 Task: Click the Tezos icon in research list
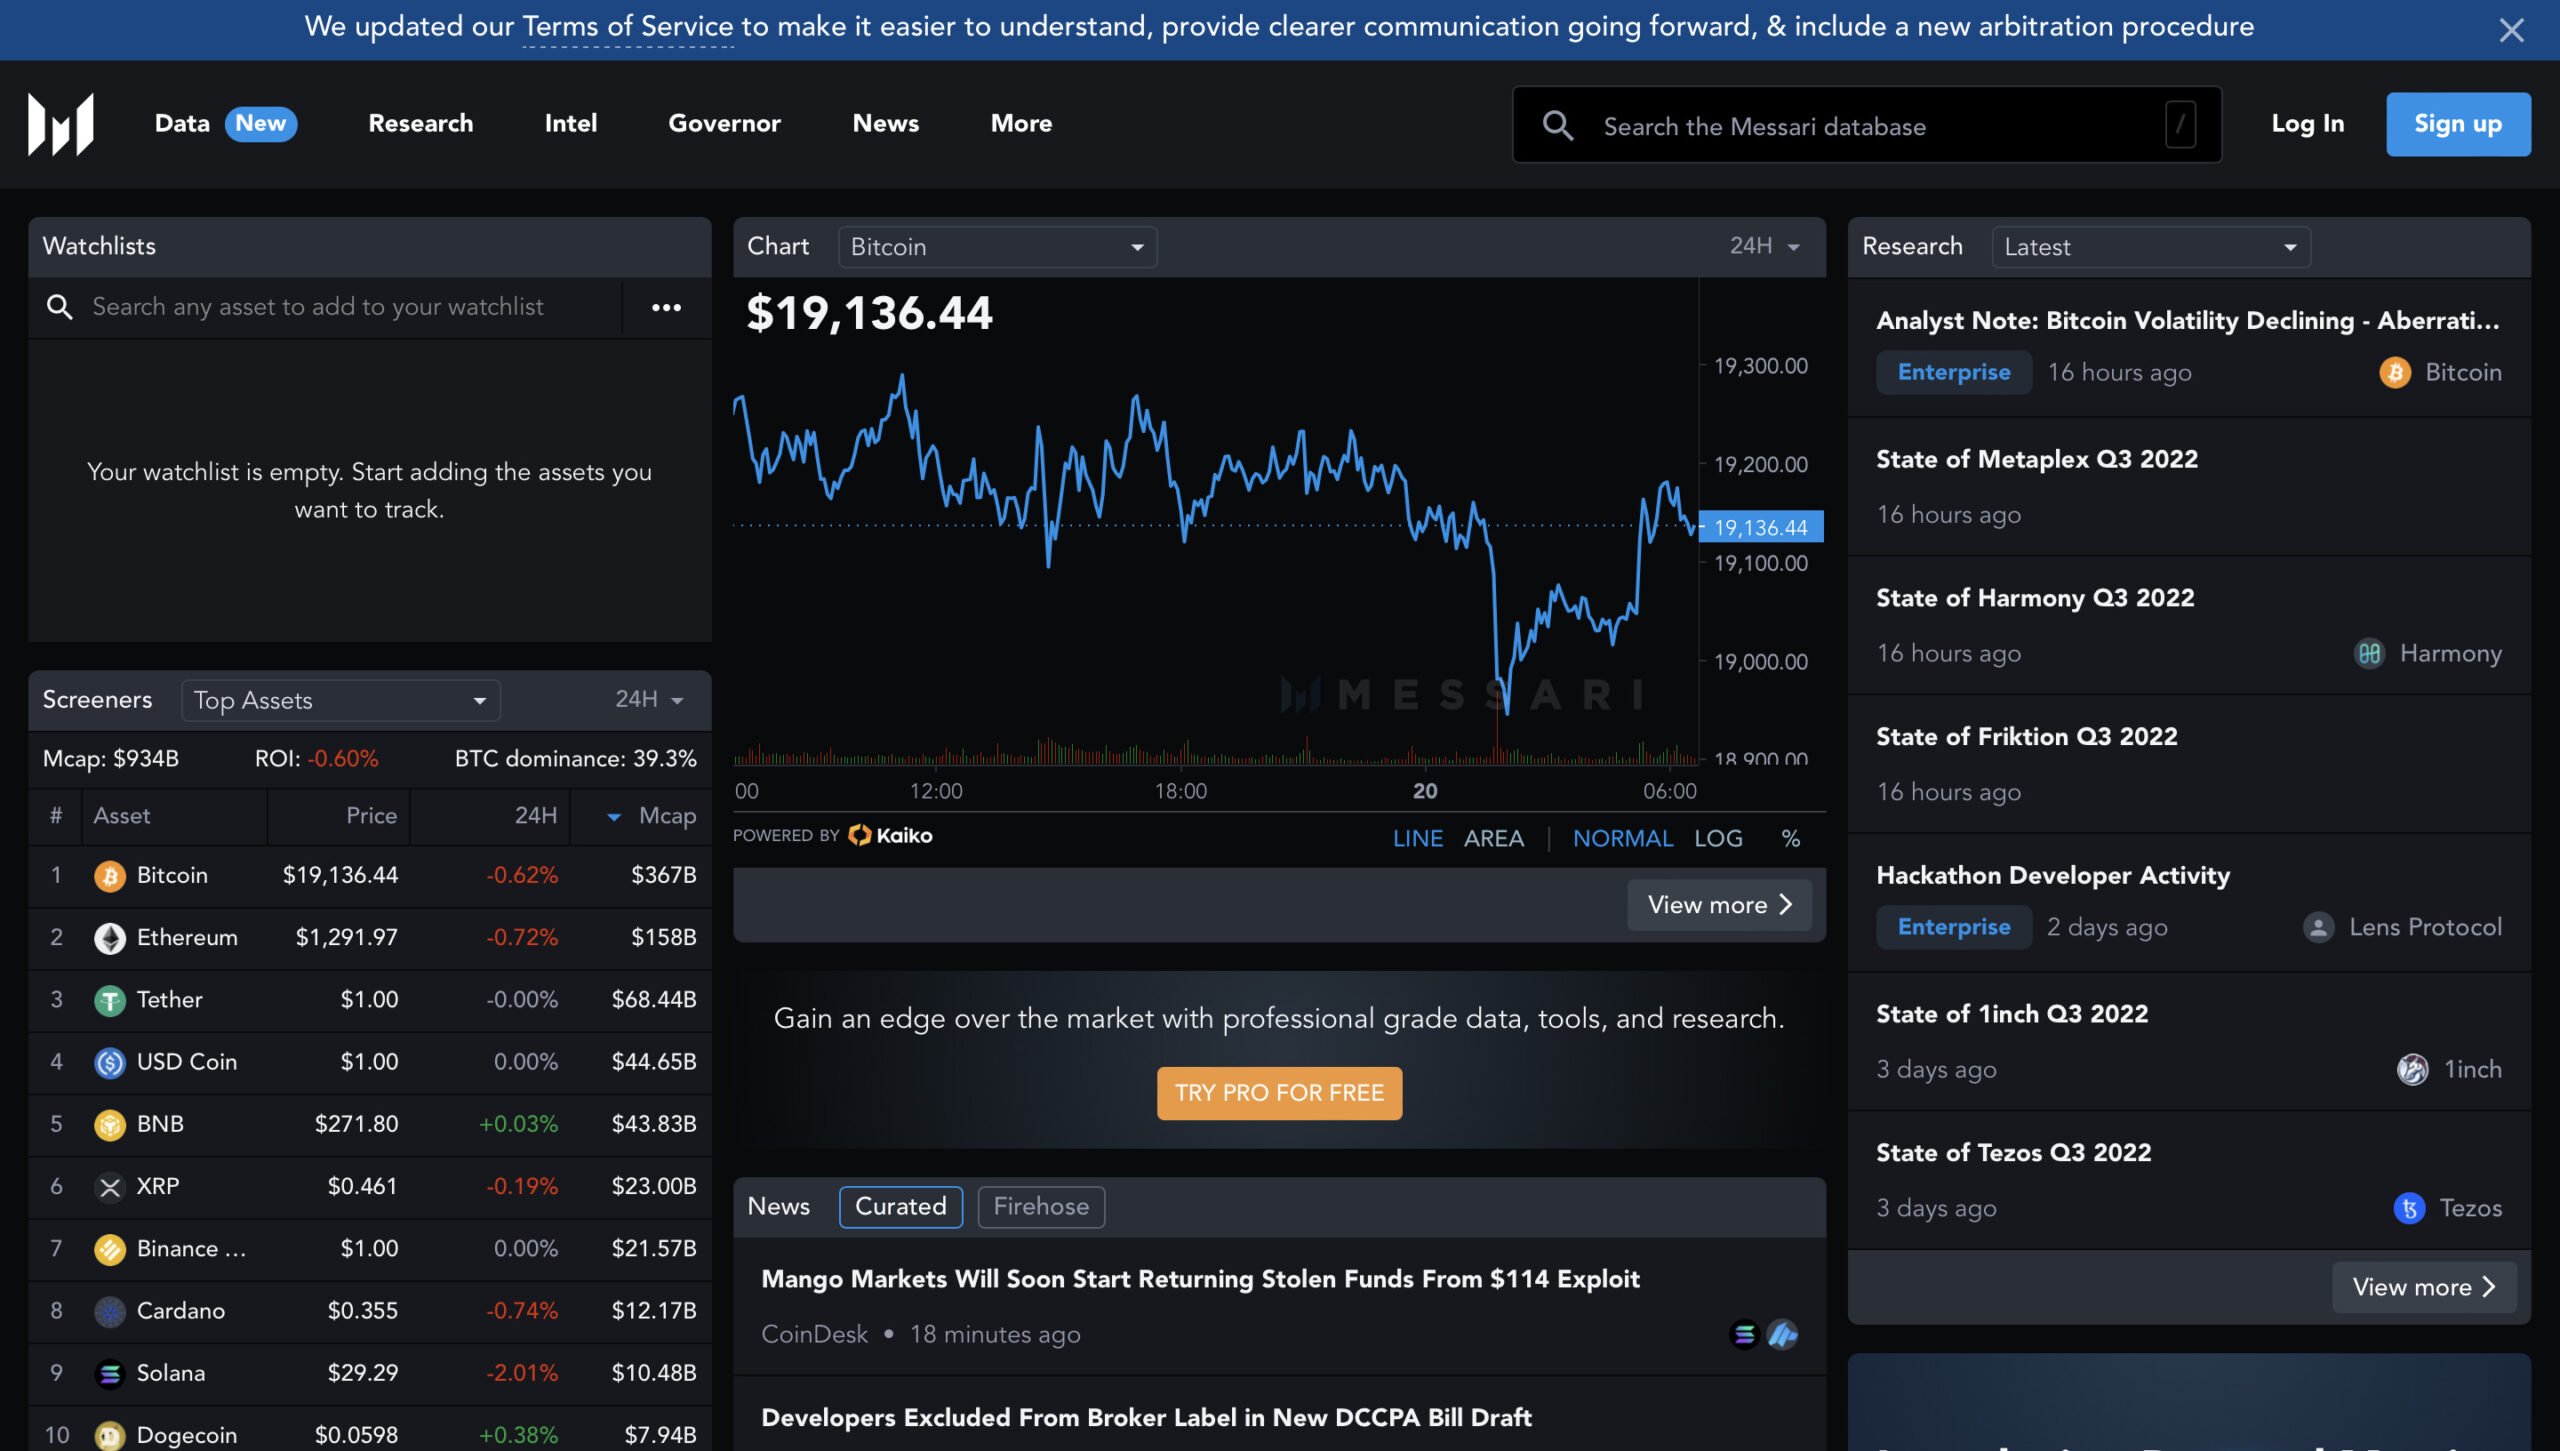tap(2409, 1208)
